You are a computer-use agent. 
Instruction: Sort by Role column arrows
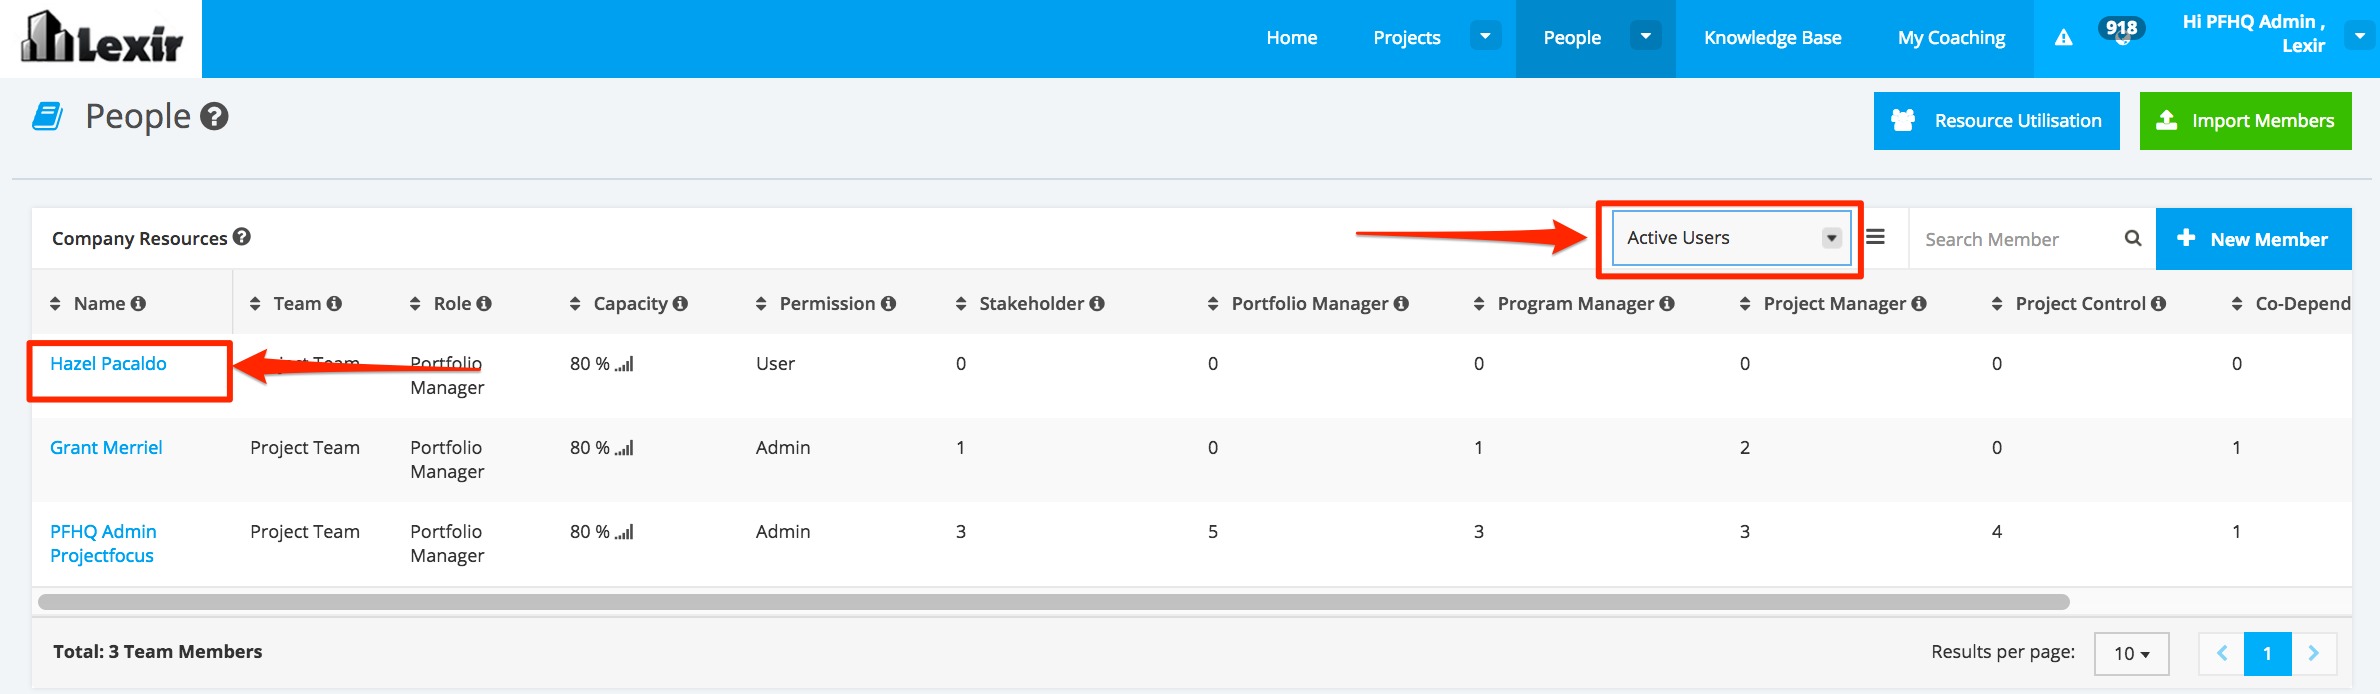point(415,303)
